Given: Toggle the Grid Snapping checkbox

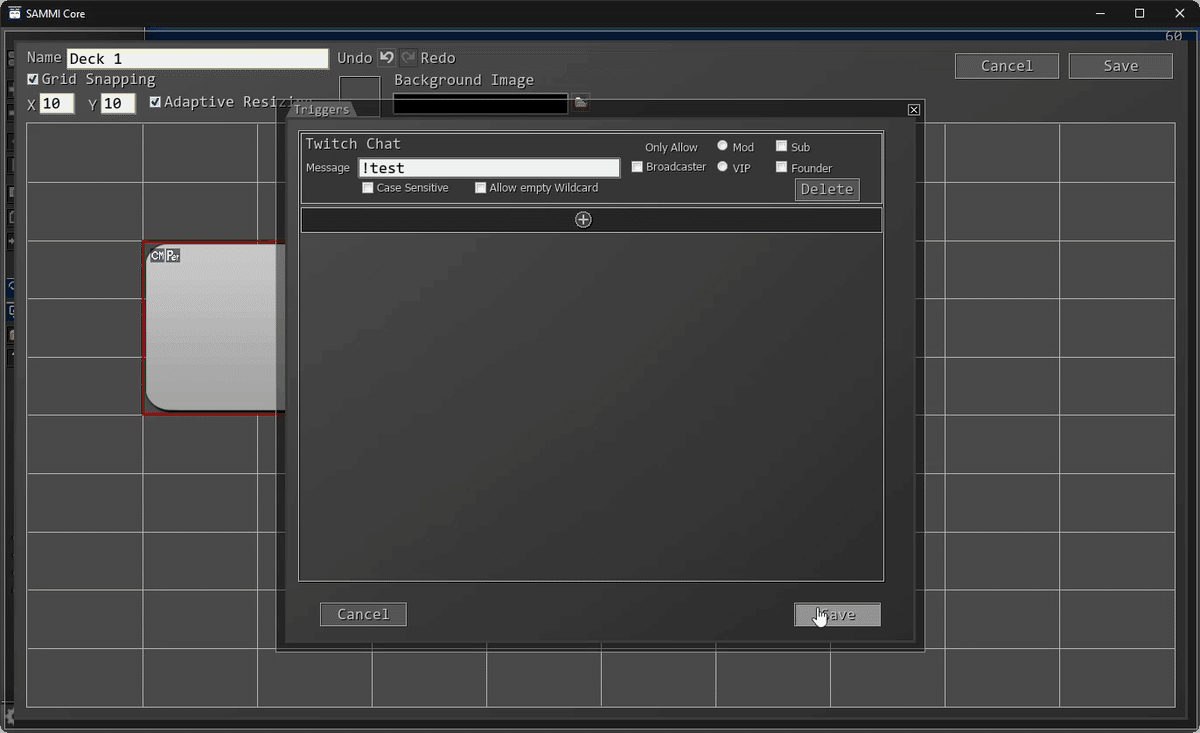Looking at the screenshot, I should pyautogui.click(x=33, y=79).
